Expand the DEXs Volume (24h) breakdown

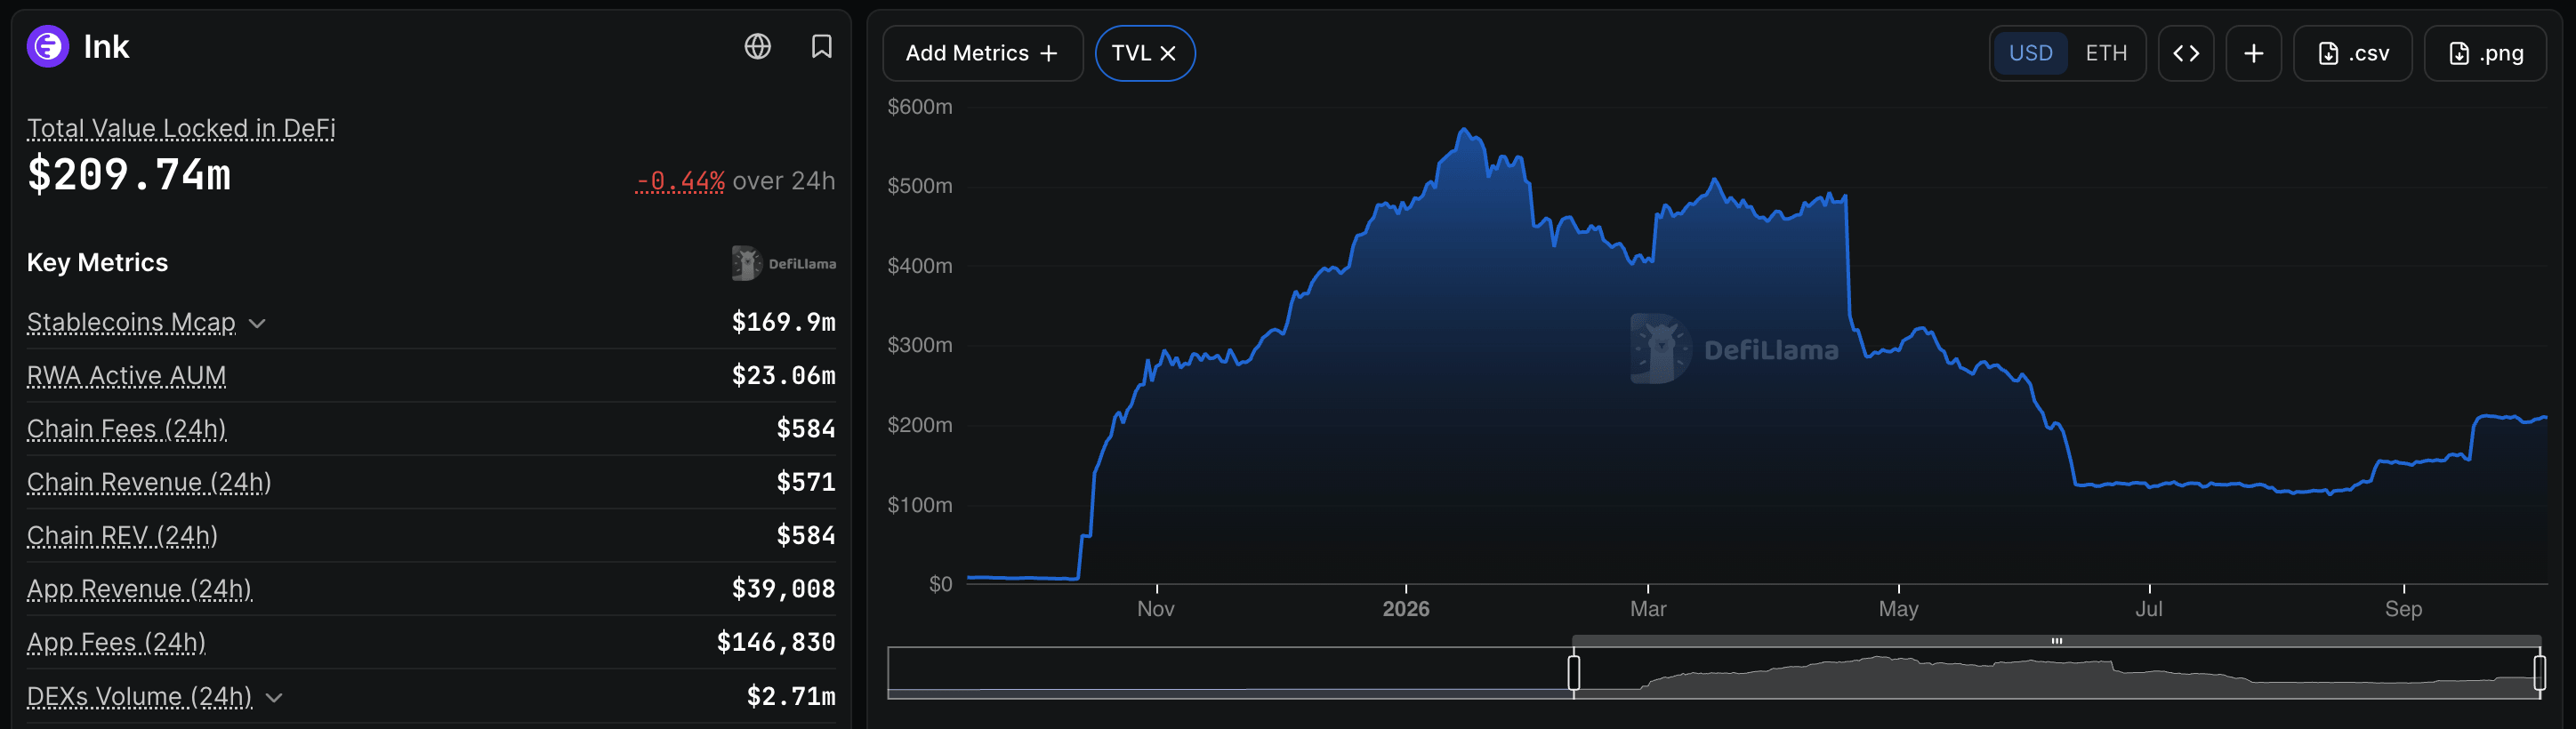(x=274, y=697)
